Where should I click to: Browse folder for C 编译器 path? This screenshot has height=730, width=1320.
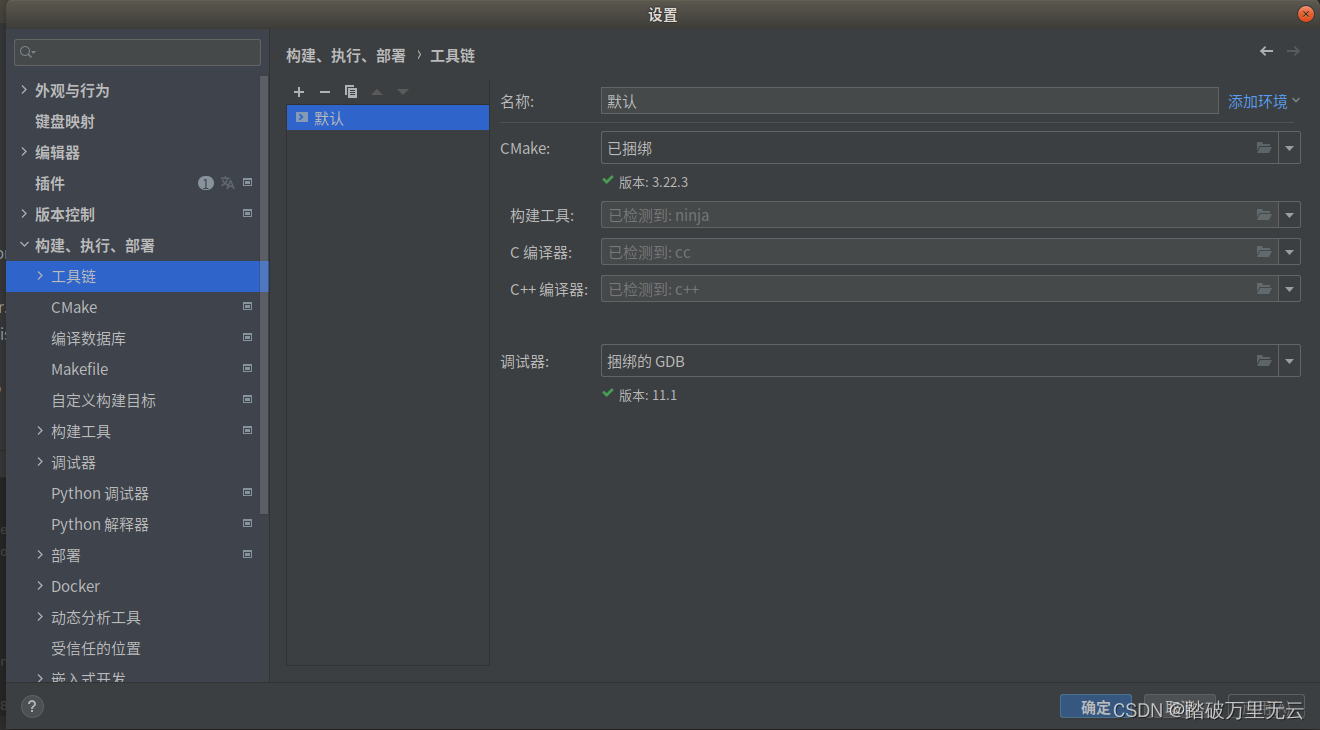coord(1264,252)
